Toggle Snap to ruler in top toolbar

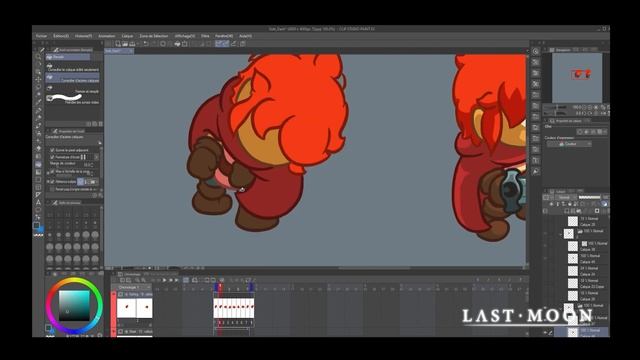click(x=218, y=44)
